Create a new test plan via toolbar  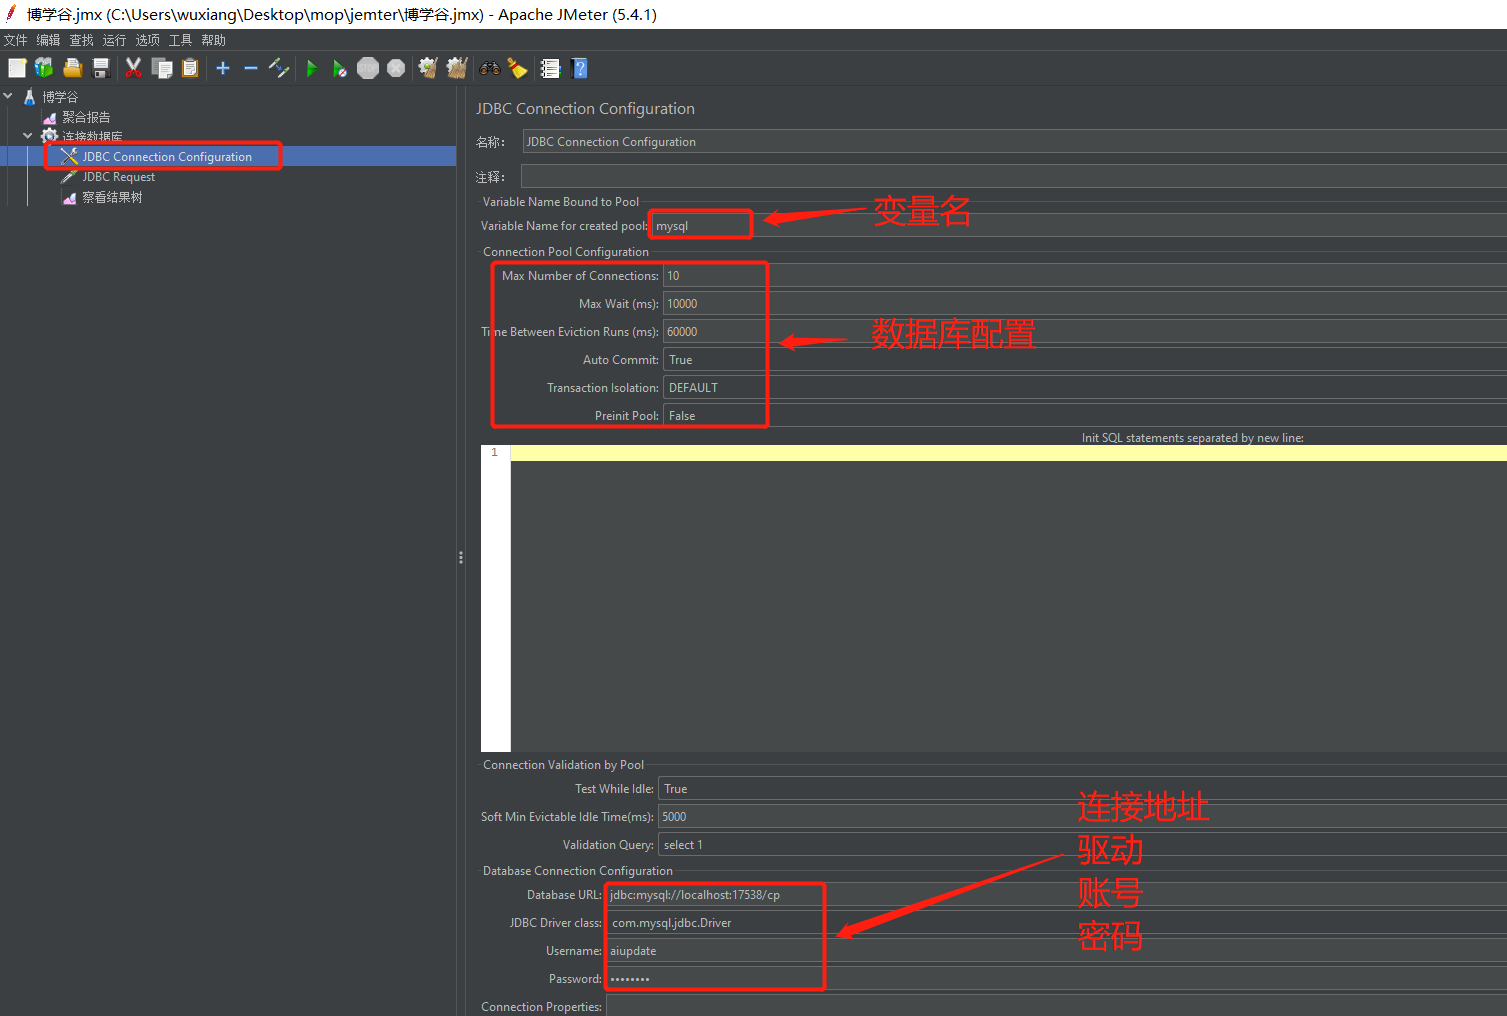(17, 68)
